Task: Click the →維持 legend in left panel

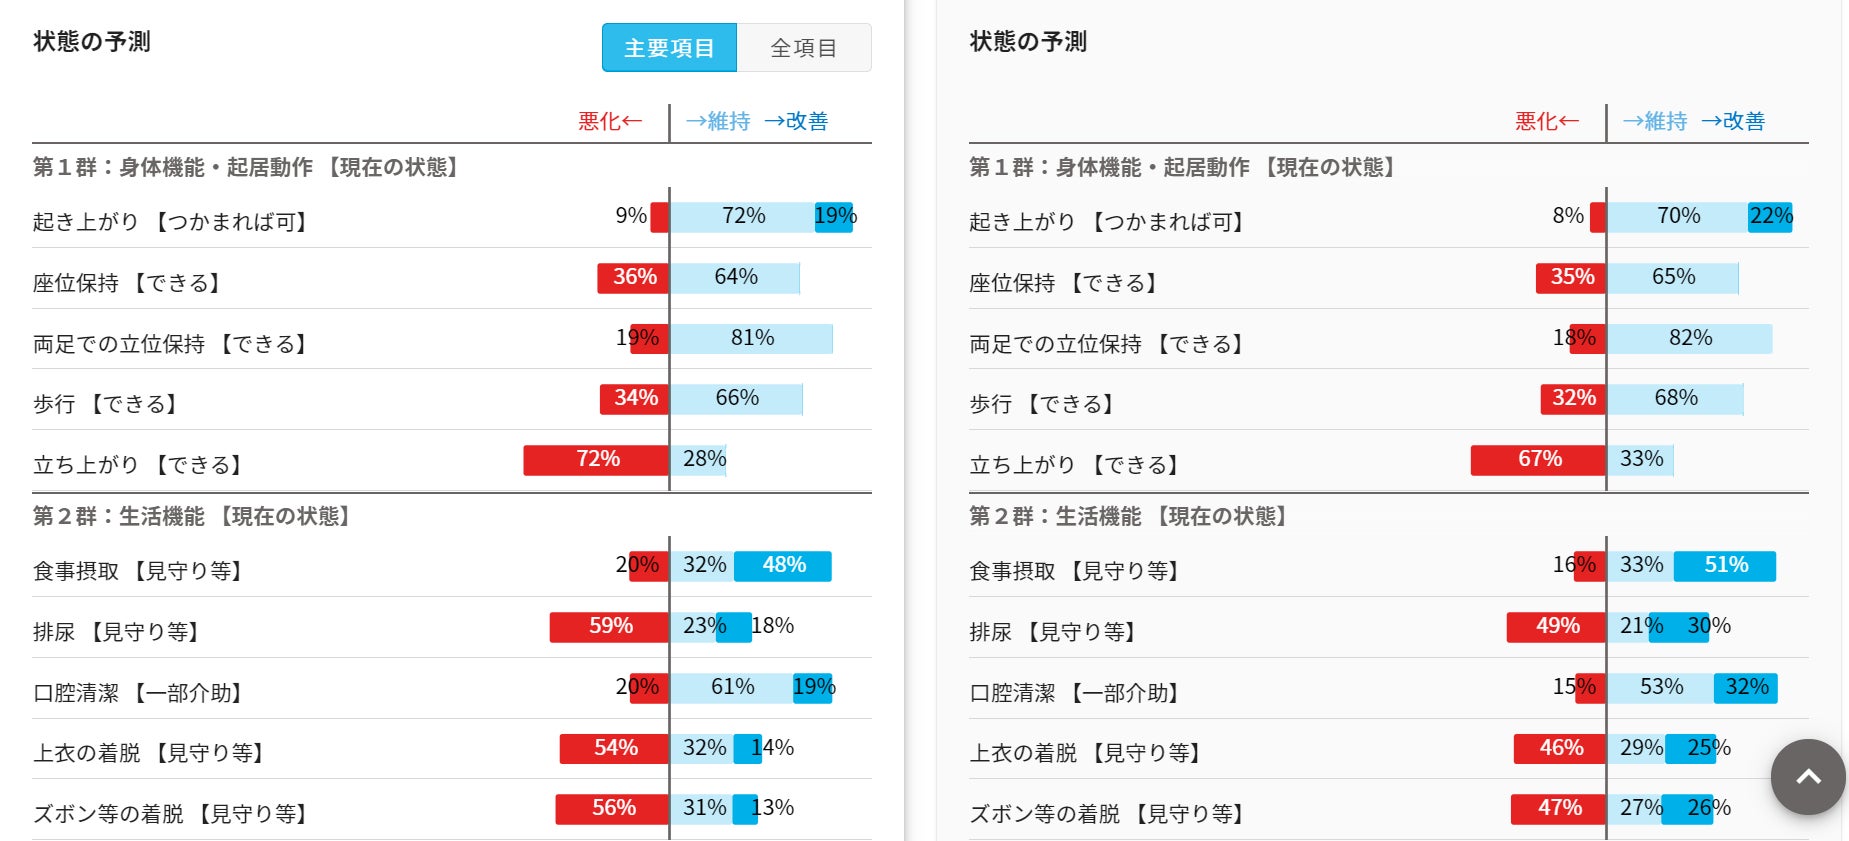Action: pos(718,122)
